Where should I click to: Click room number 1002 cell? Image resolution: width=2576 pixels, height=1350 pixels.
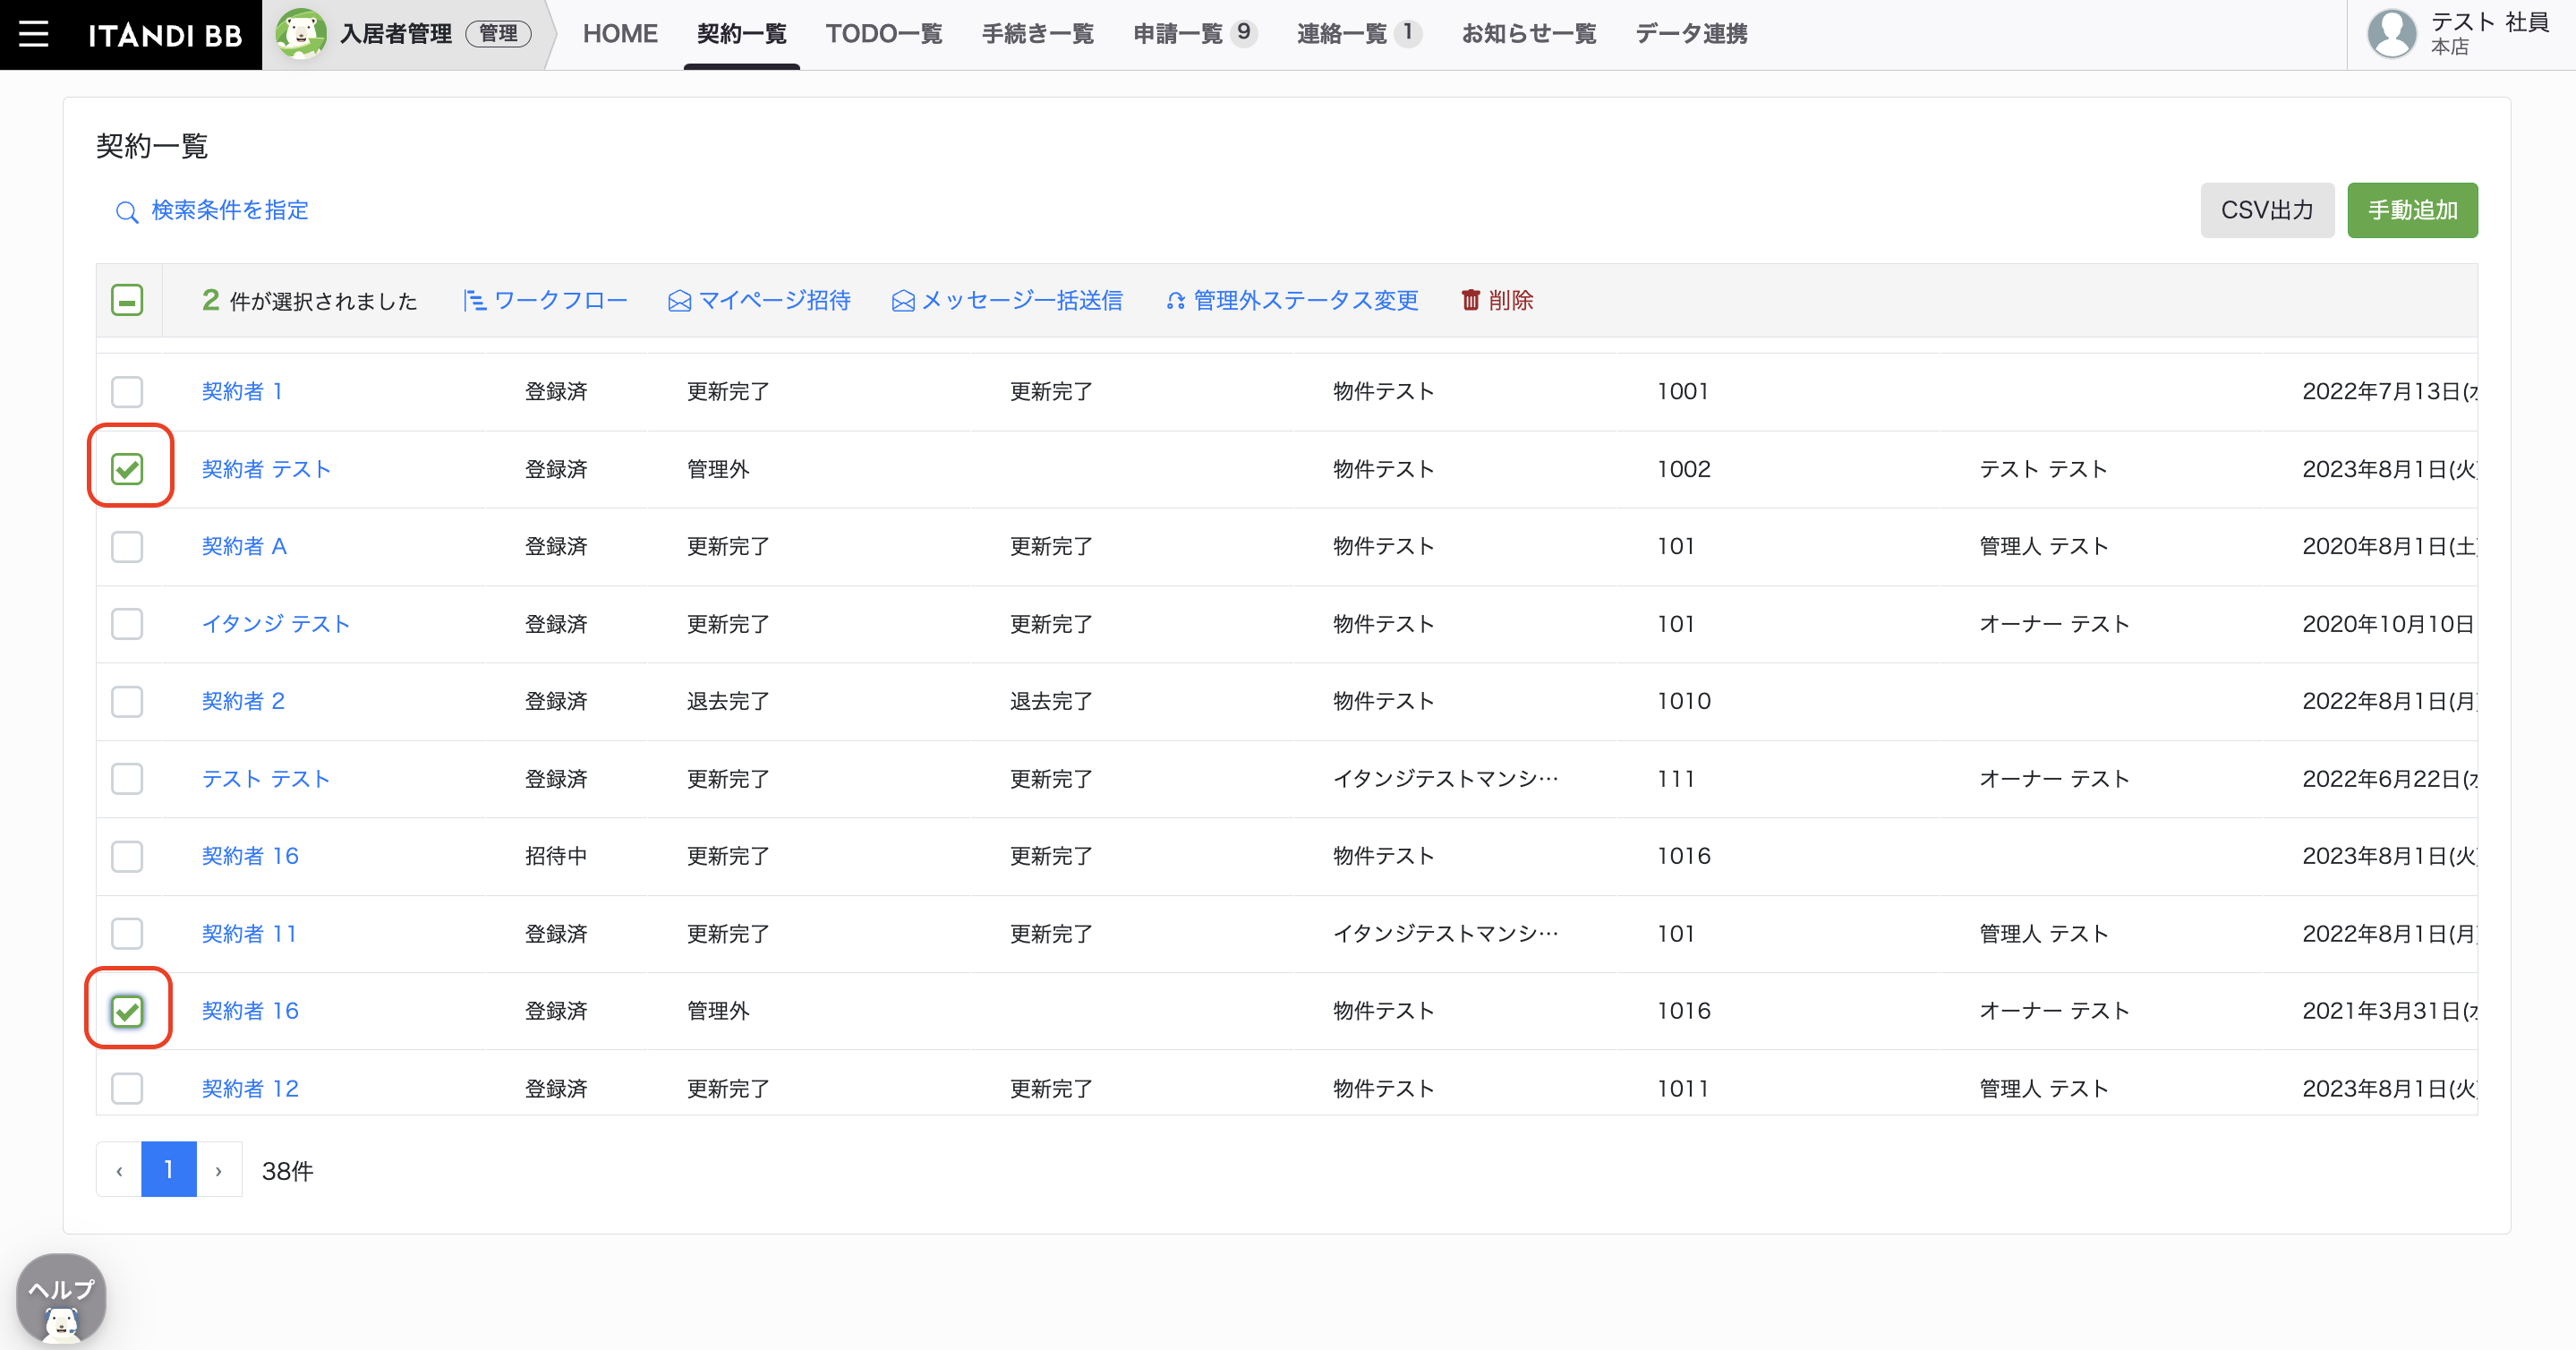coord(1684,469)
